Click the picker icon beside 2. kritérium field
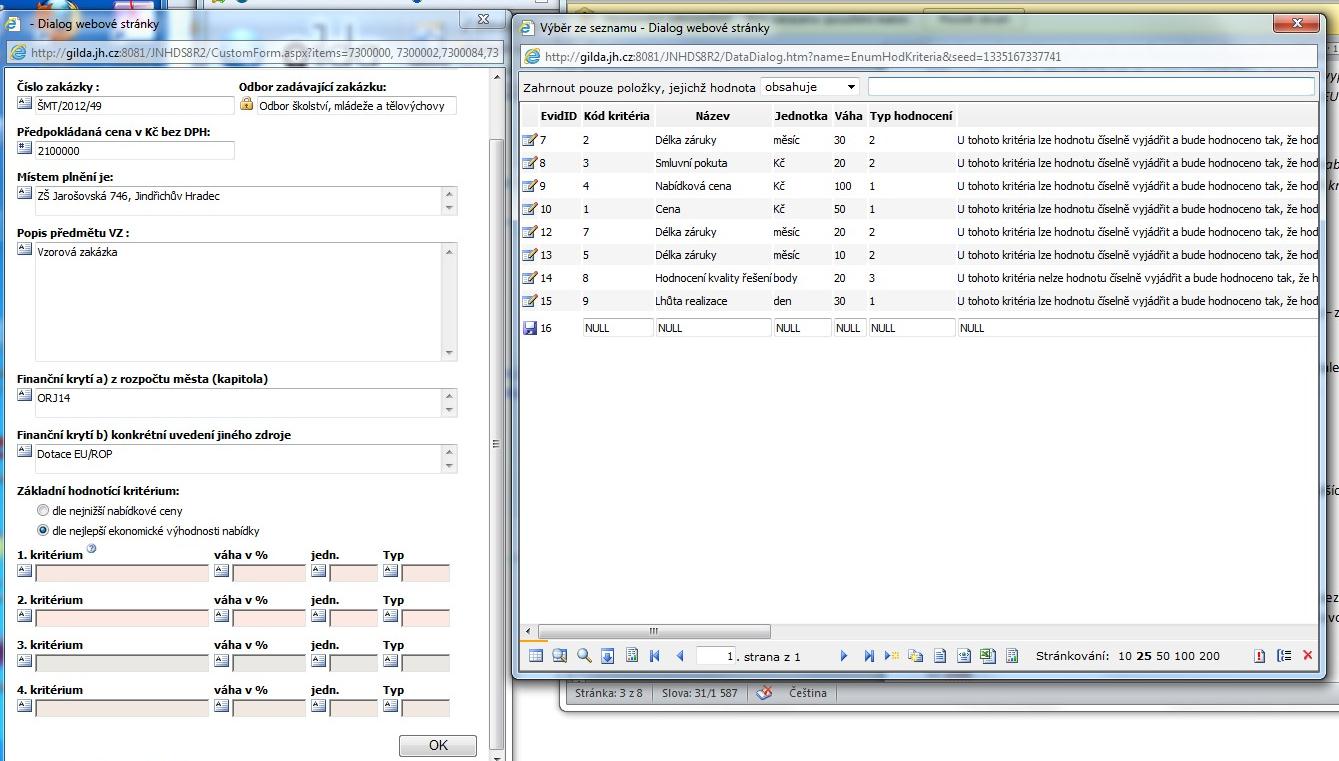This screenshot has width=1339, height=761. tap(25, 616)
